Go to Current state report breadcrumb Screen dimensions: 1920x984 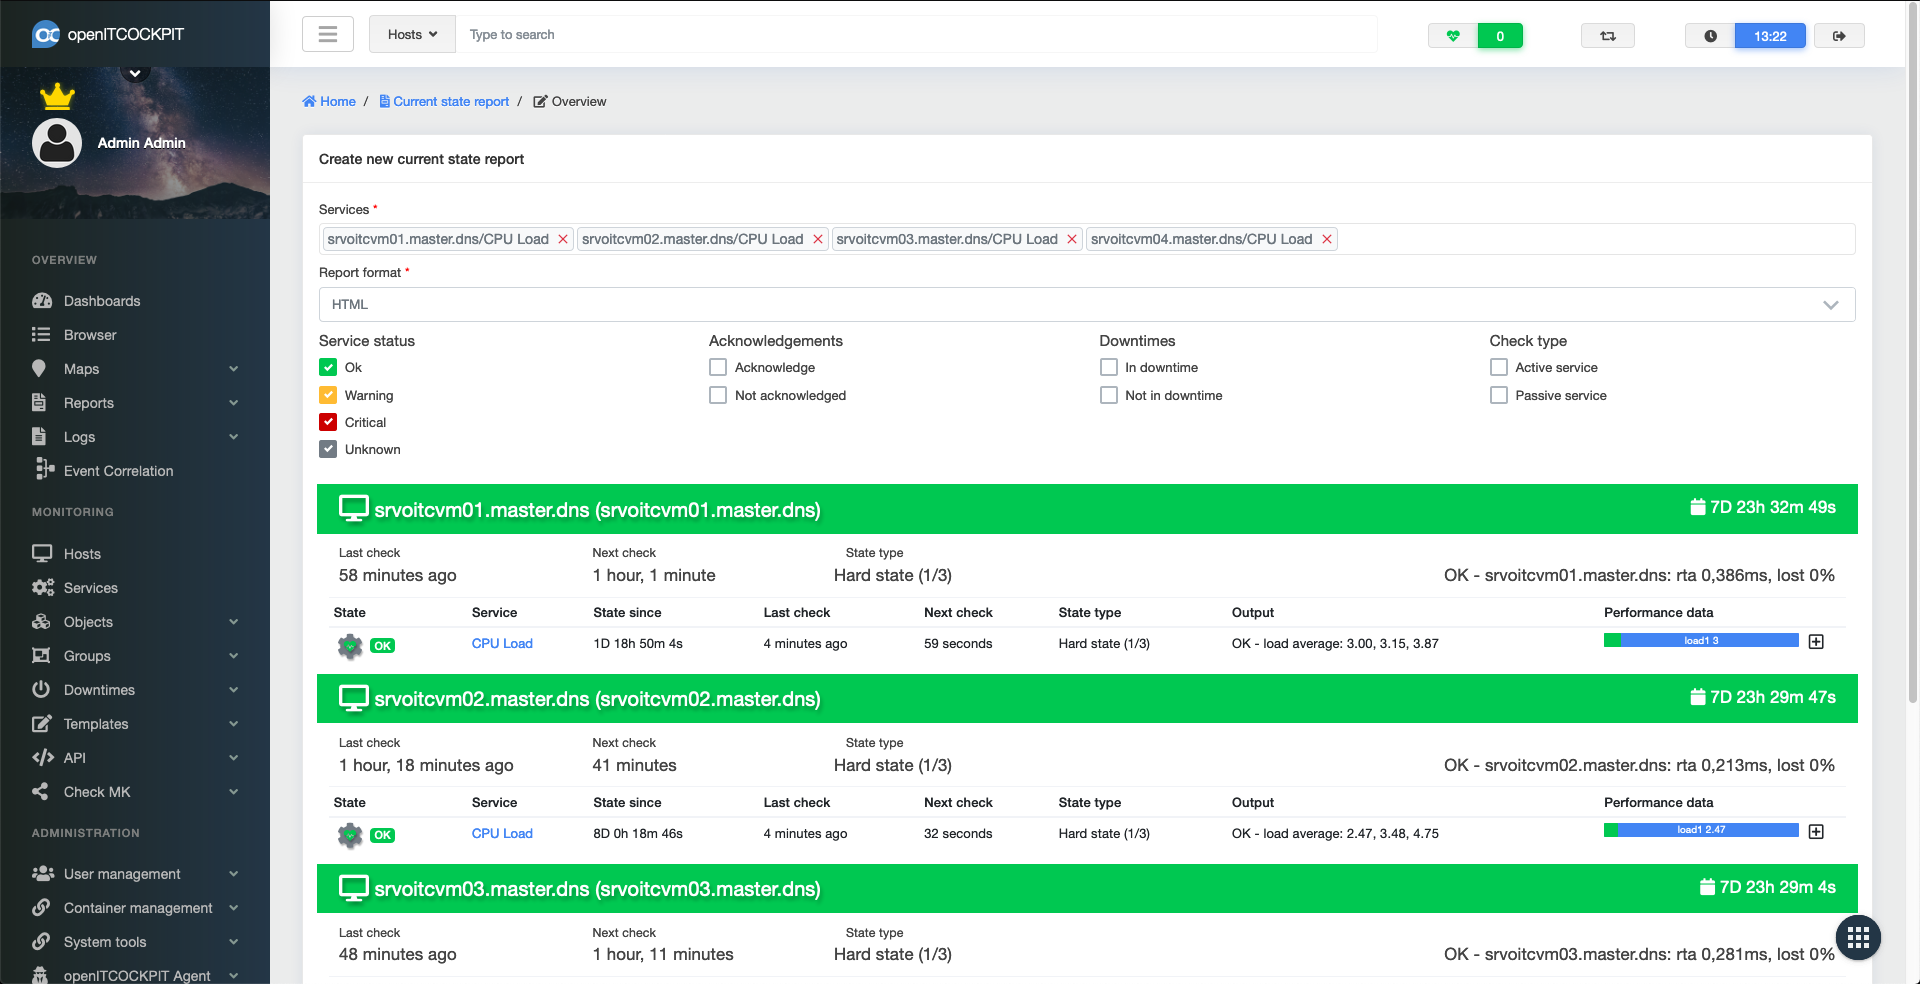pos(444,101)
